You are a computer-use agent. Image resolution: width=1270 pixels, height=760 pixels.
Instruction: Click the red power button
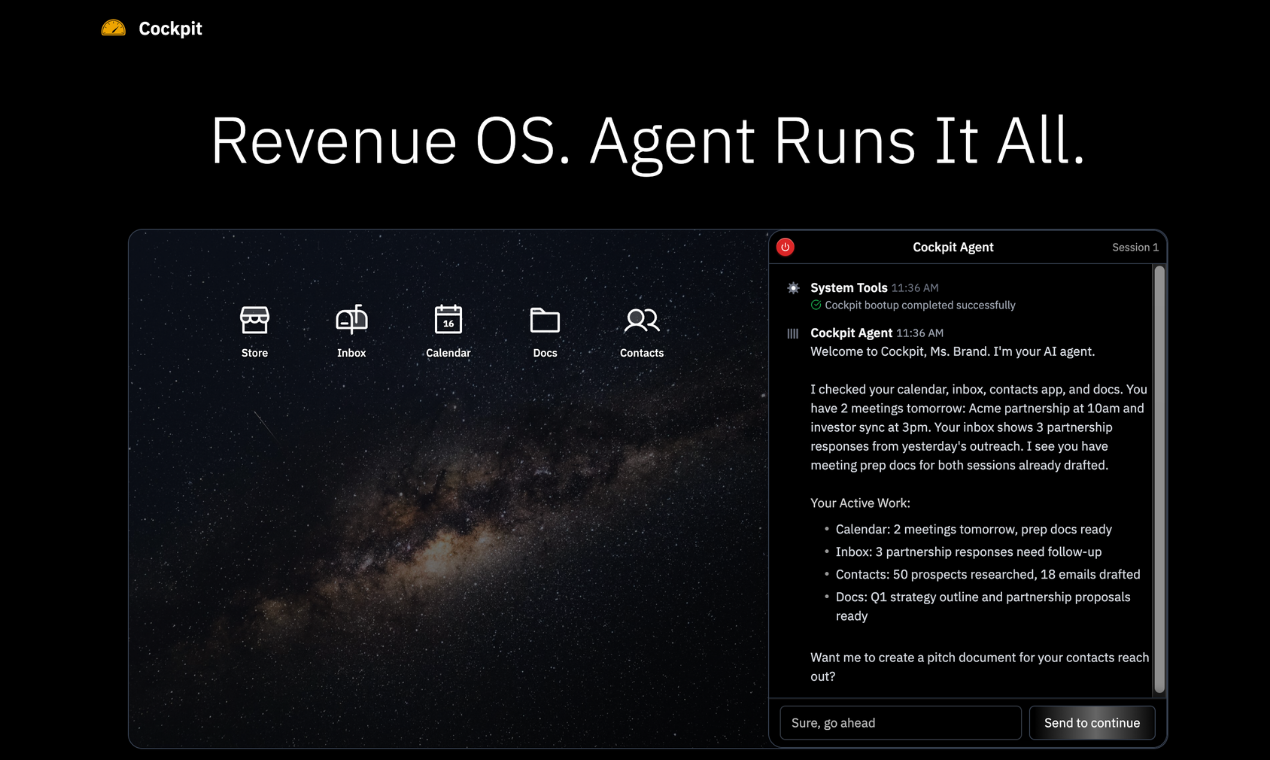[785, 247]
